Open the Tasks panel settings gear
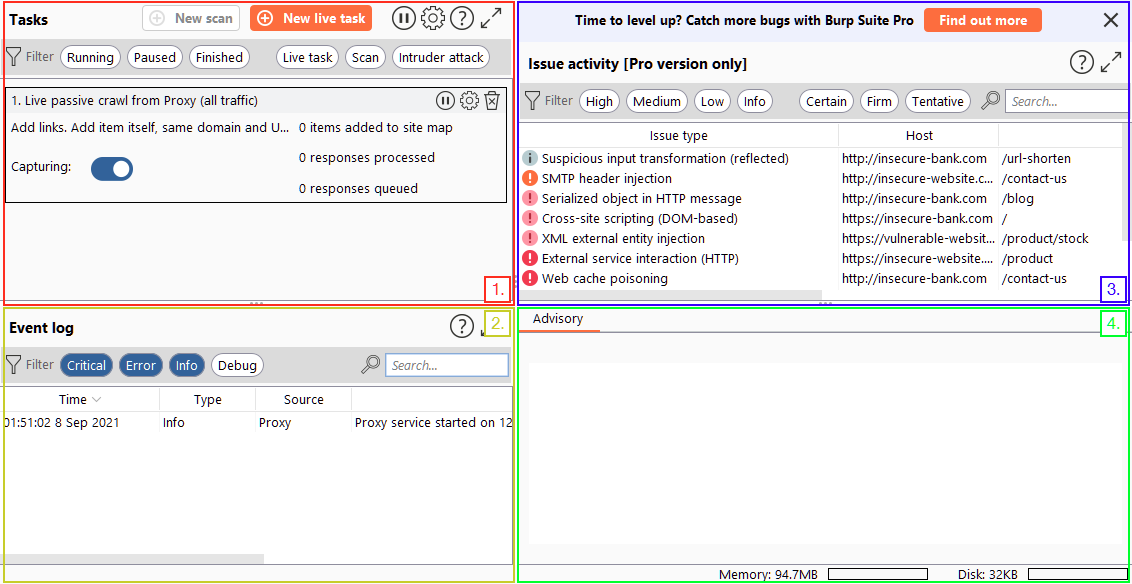The height and width of the screenshot is (584, 1132). click(433, 17)
